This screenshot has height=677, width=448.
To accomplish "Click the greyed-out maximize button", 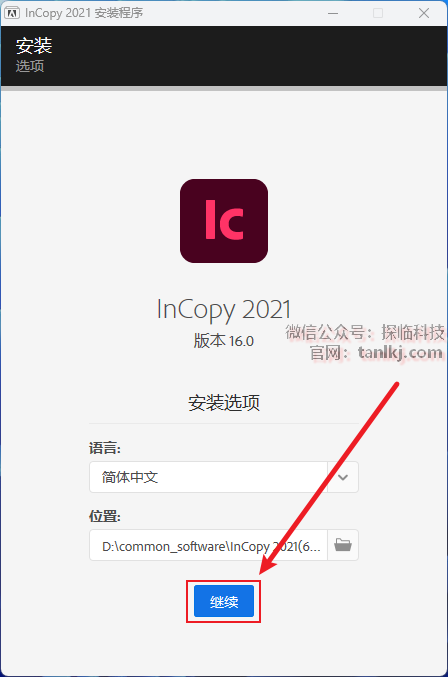I will 378,13.
